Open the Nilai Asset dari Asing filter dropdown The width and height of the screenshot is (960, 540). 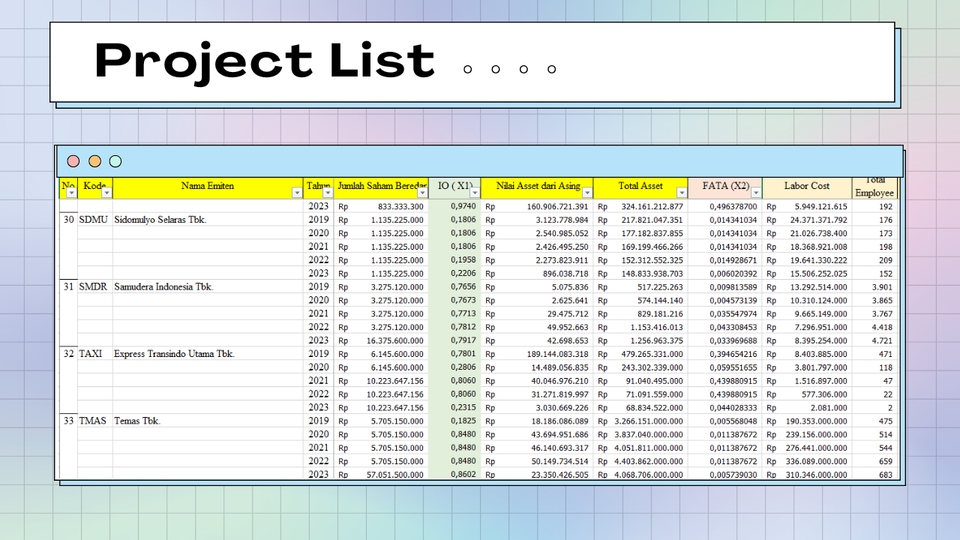coord(587,193)
